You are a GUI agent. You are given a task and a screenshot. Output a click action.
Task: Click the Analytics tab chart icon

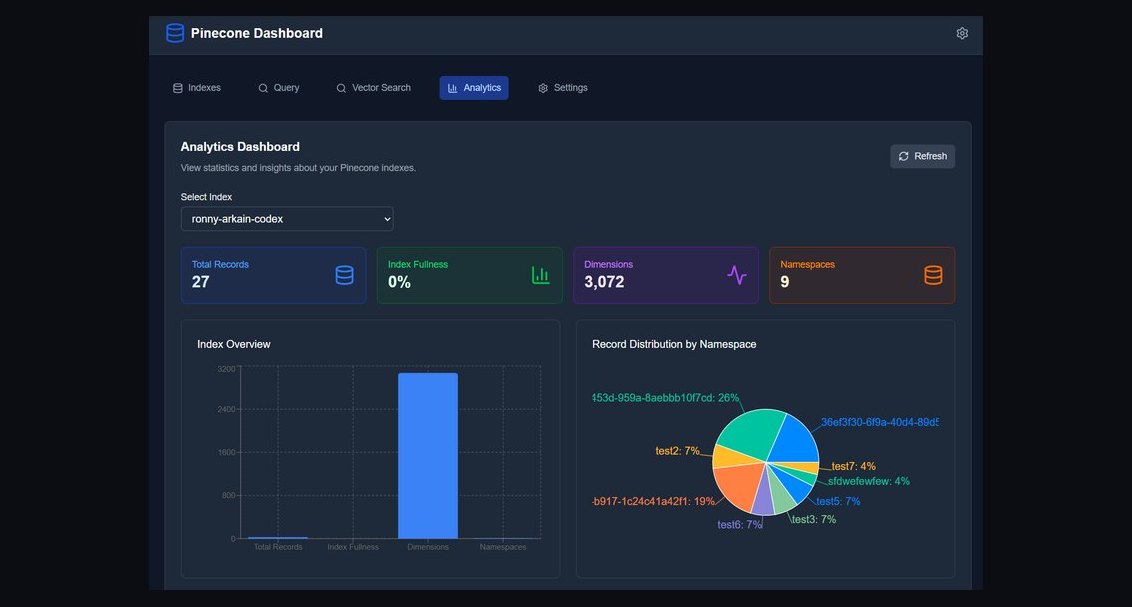[x=453, y=88]
